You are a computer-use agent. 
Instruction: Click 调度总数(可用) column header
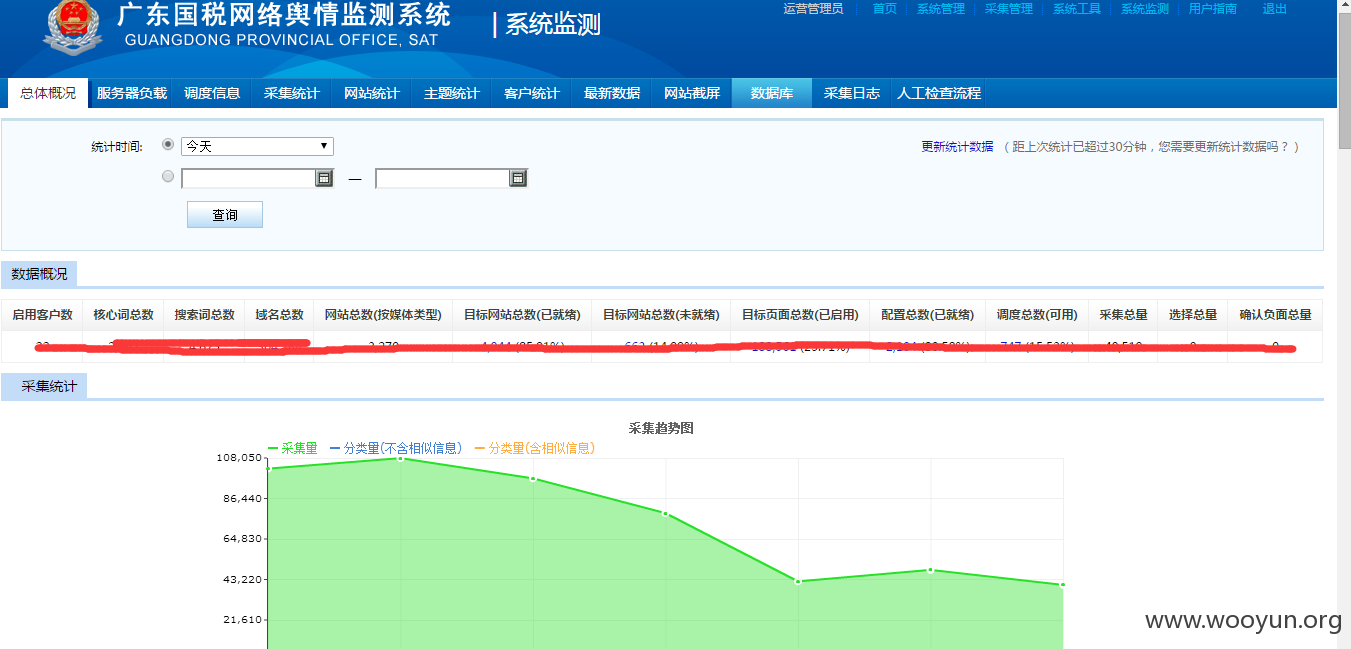point(1037,315)
